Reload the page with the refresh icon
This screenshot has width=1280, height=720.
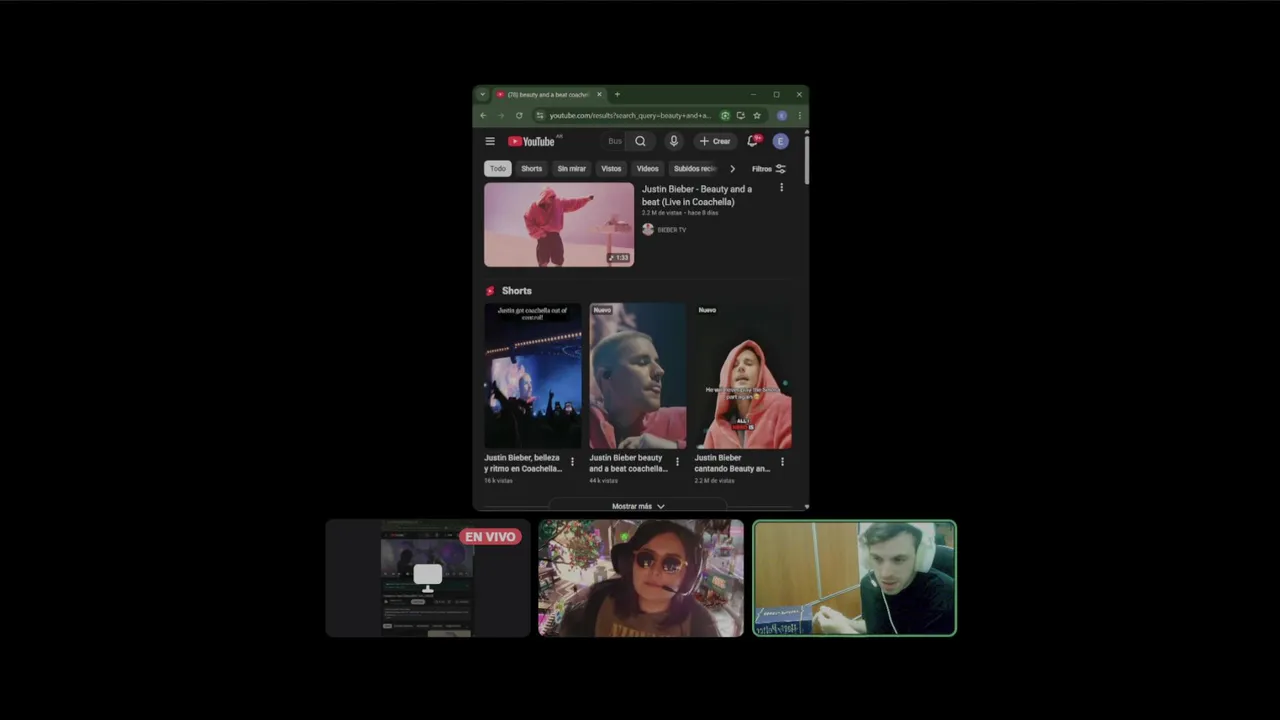pos(519,115)
